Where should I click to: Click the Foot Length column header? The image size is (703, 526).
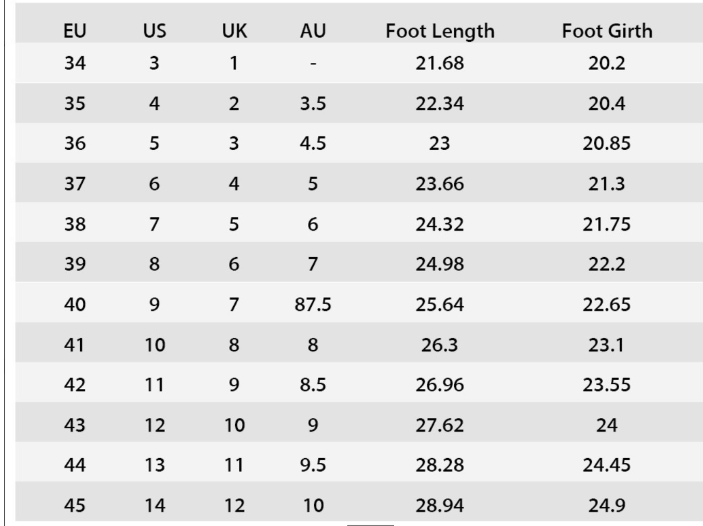[x=440, y=31]
